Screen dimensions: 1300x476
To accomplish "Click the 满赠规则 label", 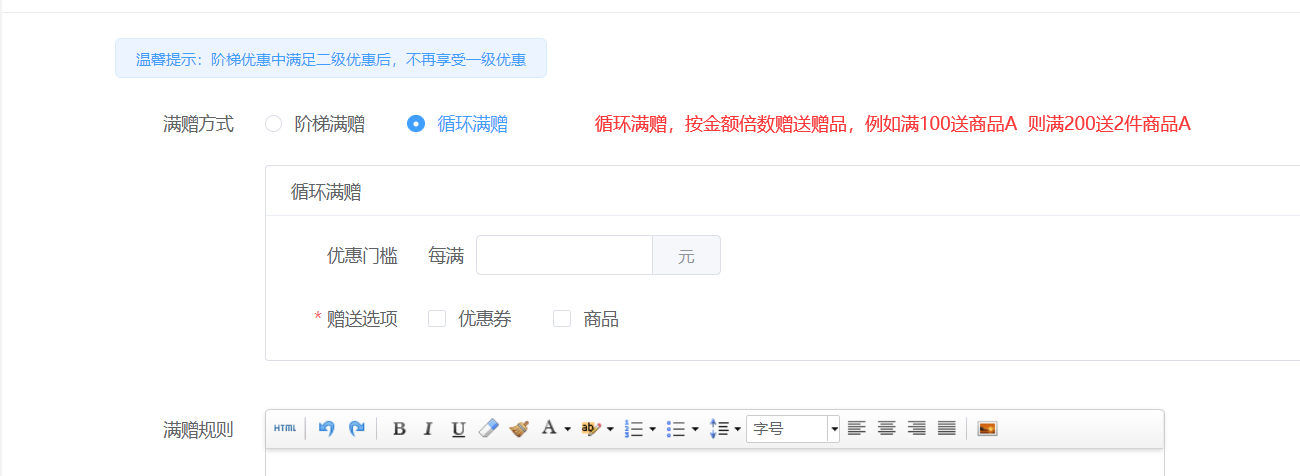I will click(x=198, y=430).
